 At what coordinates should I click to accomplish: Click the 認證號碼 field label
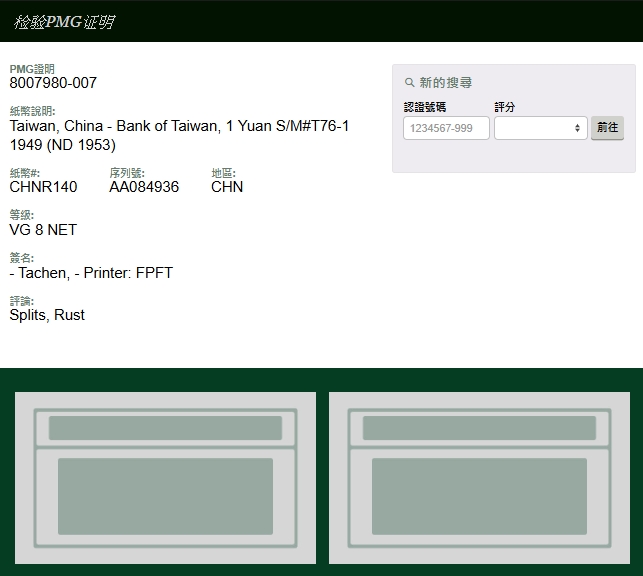point(425,107)
